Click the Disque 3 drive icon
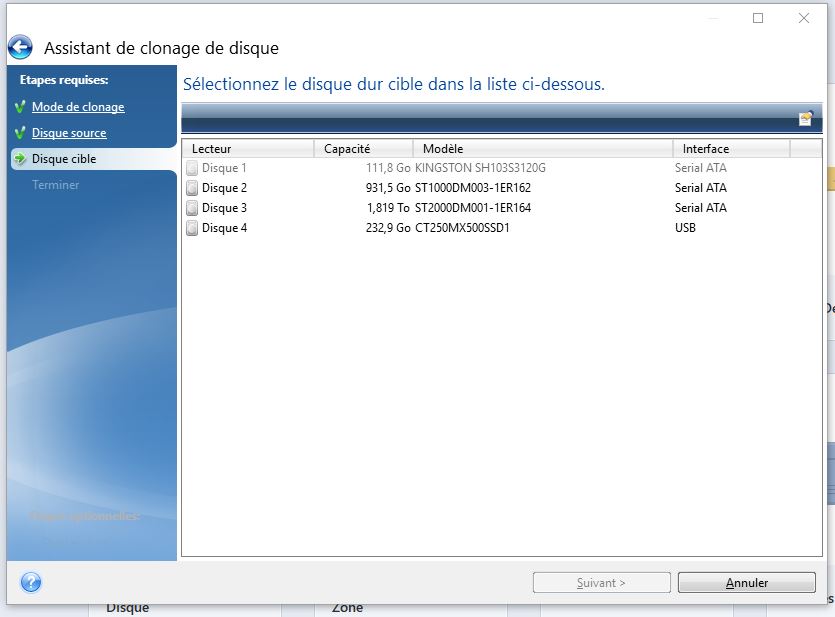This screenshot has width=835, height=617. click(x=192, y=208)
